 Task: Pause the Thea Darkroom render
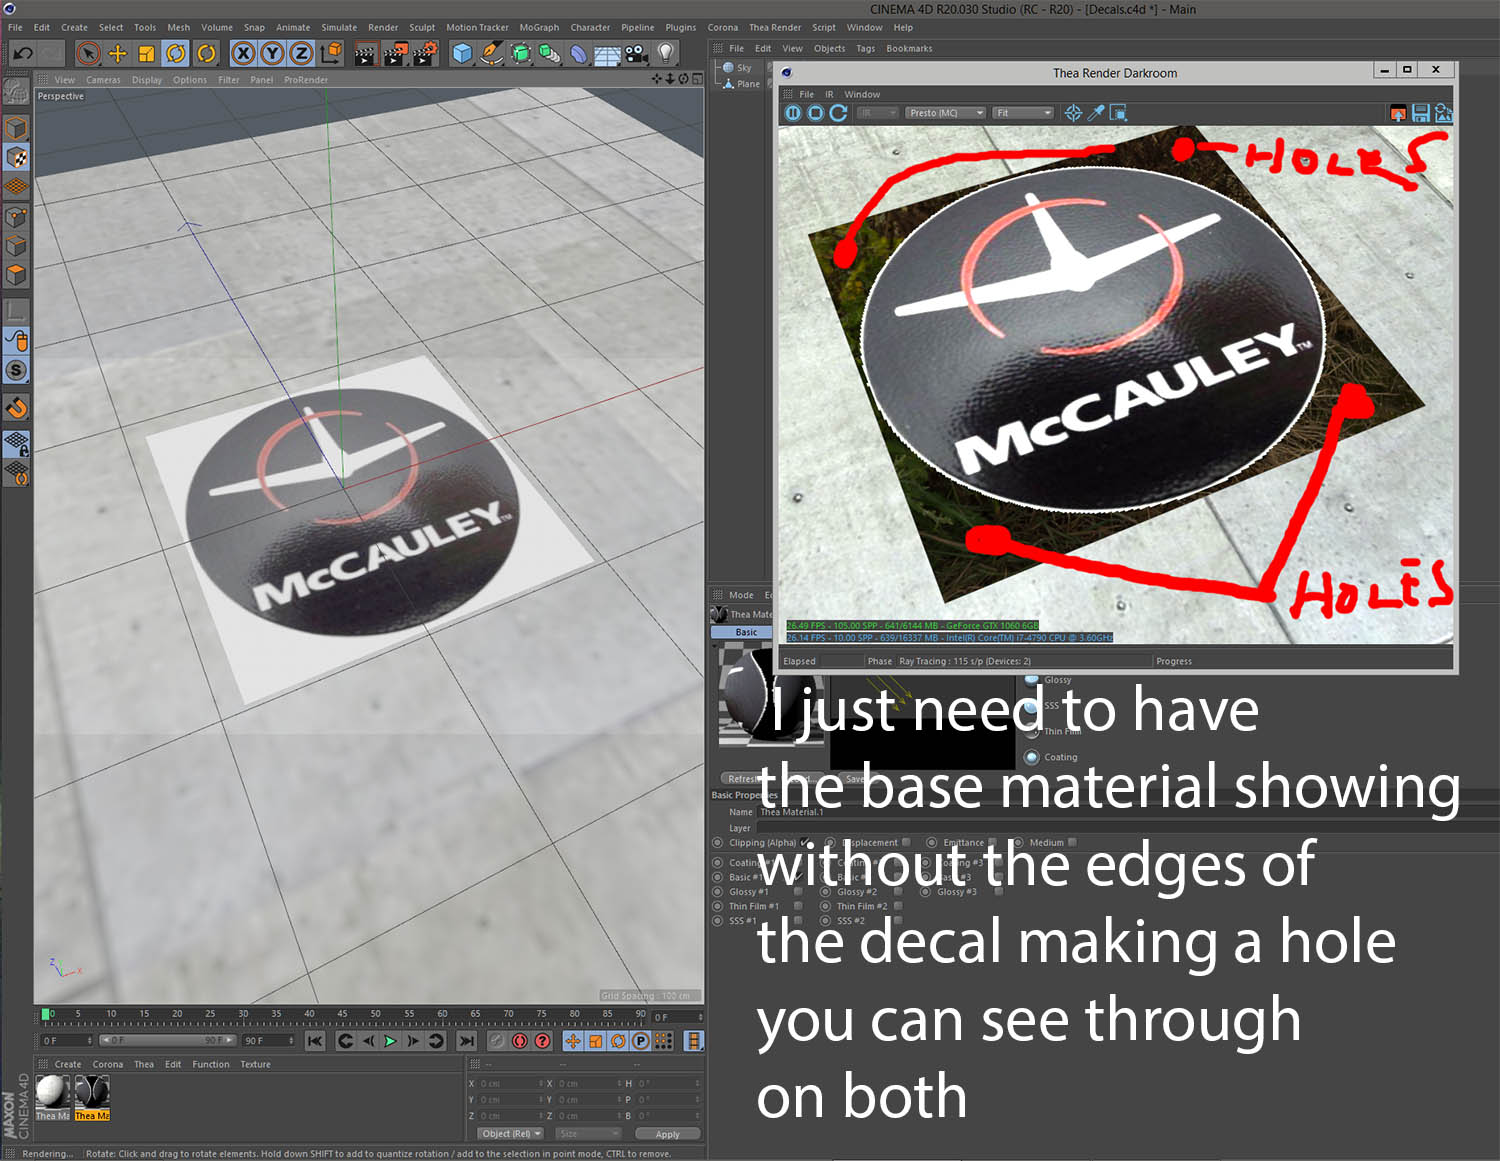(793, 113)
